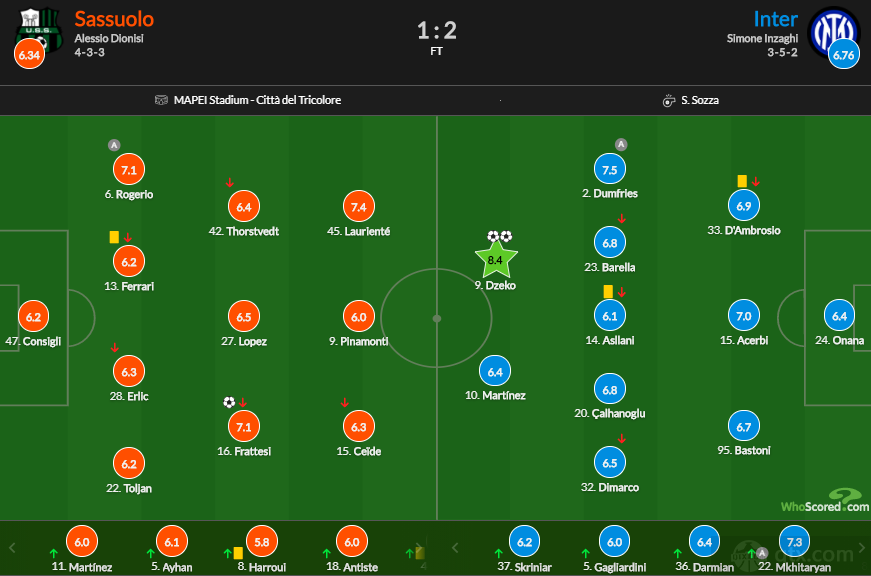Click the assist badge above Rogerio

(114, 145)
